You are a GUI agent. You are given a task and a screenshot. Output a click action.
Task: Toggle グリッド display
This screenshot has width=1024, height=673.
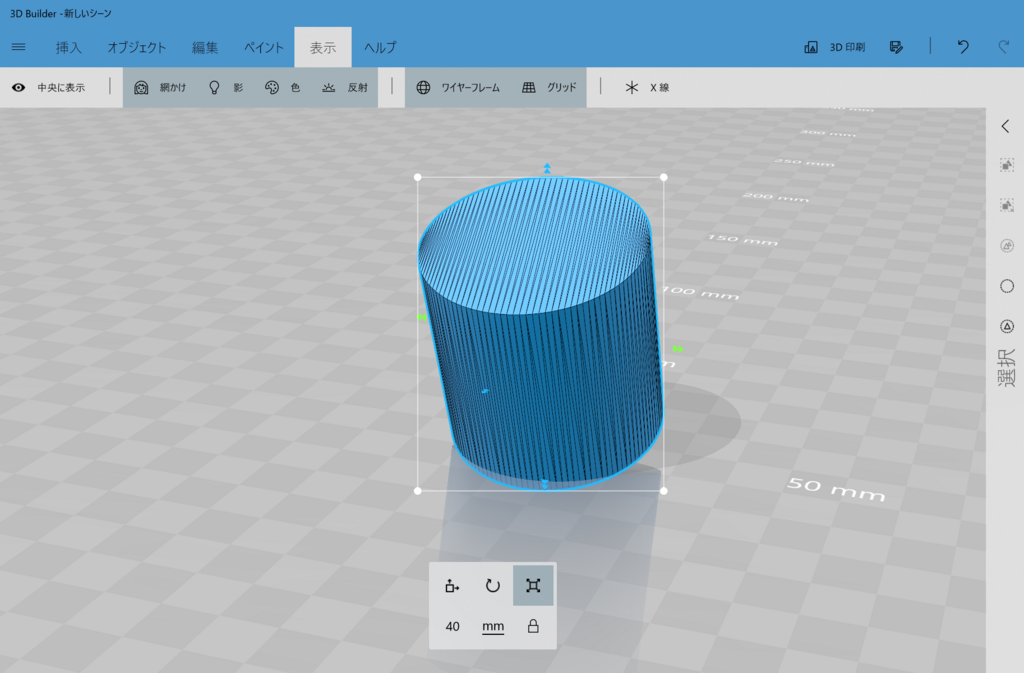tap(549, 87)
